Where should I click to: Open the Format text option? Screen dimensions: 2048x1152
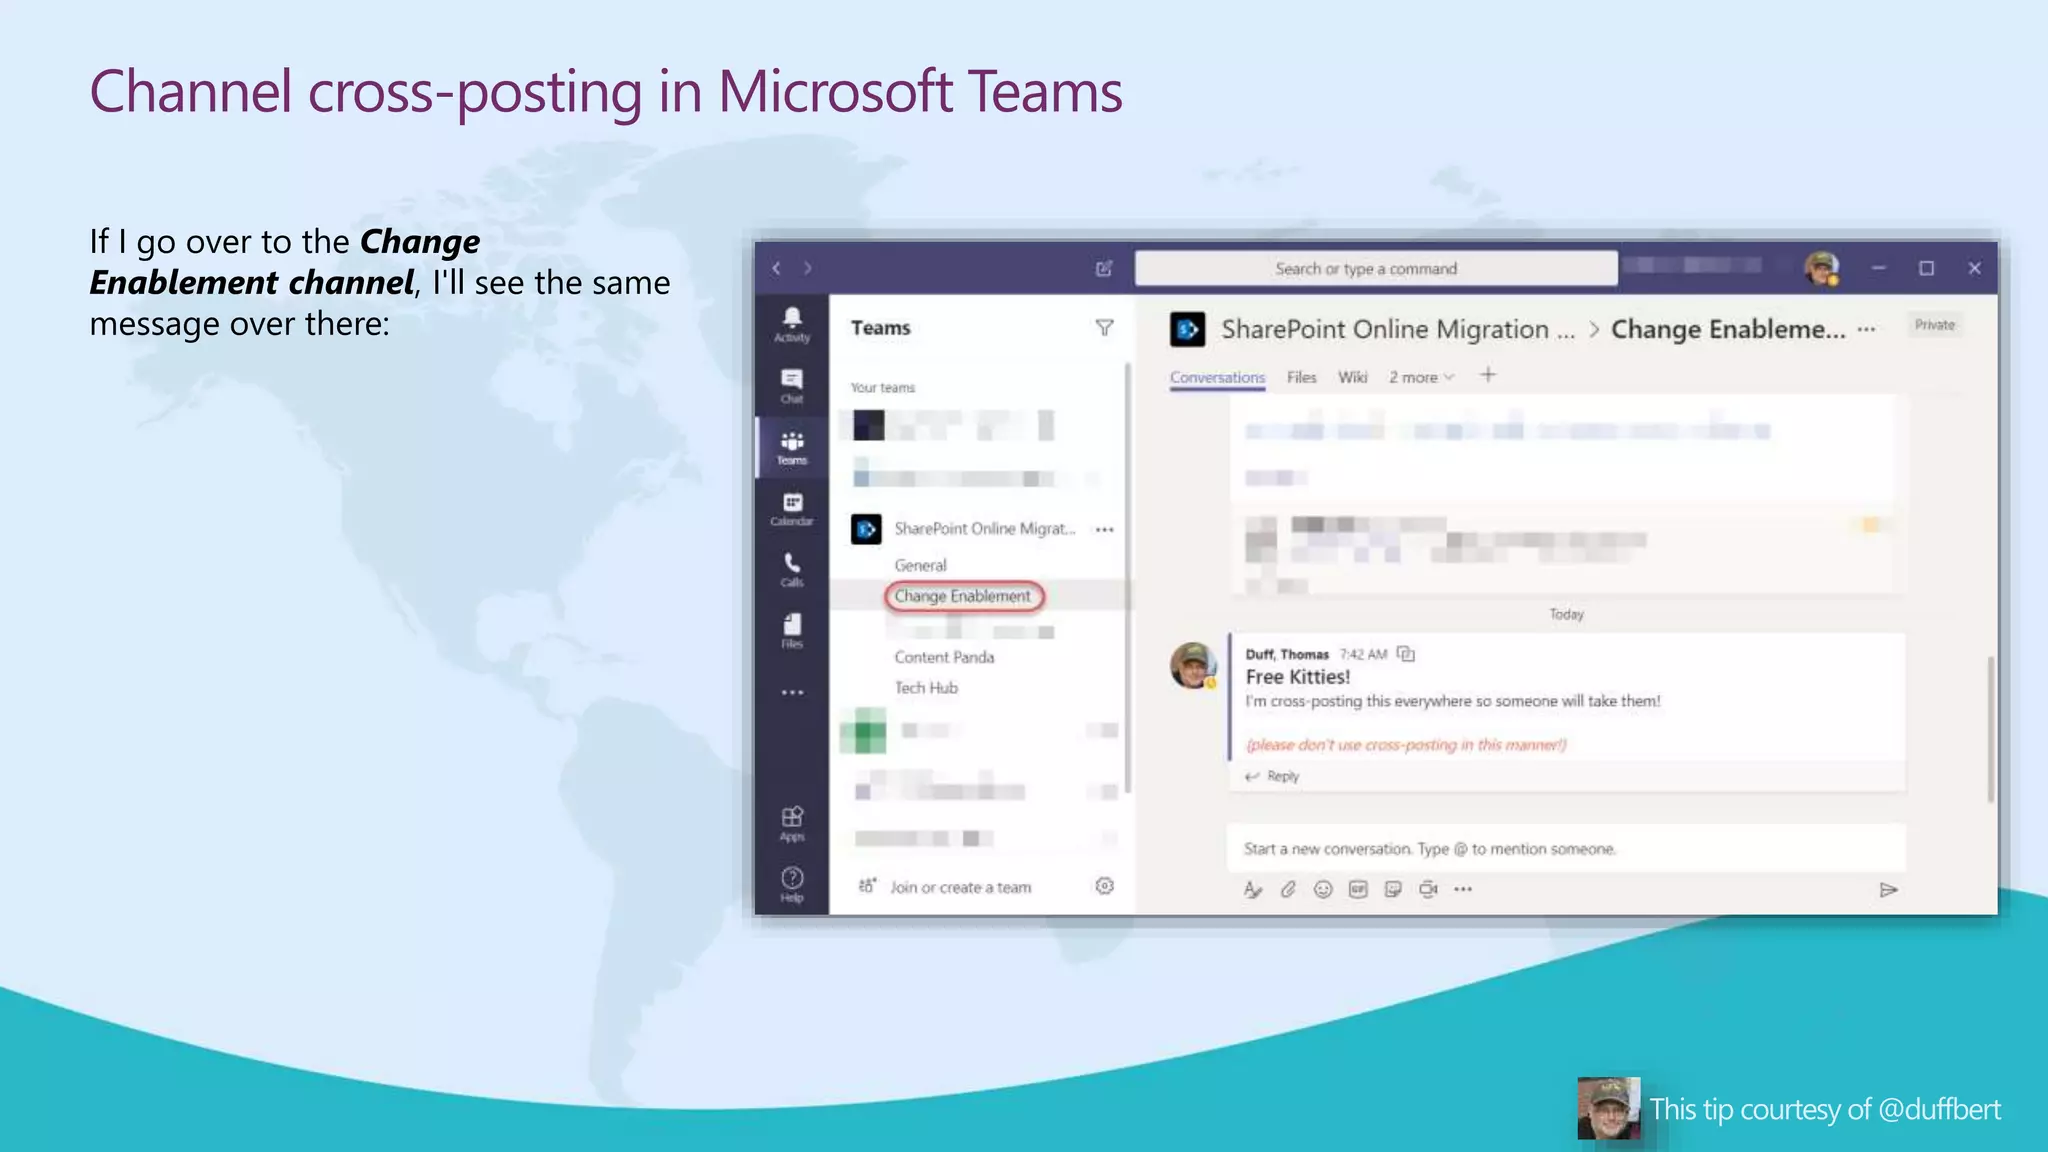click(x=1252, y=889)
